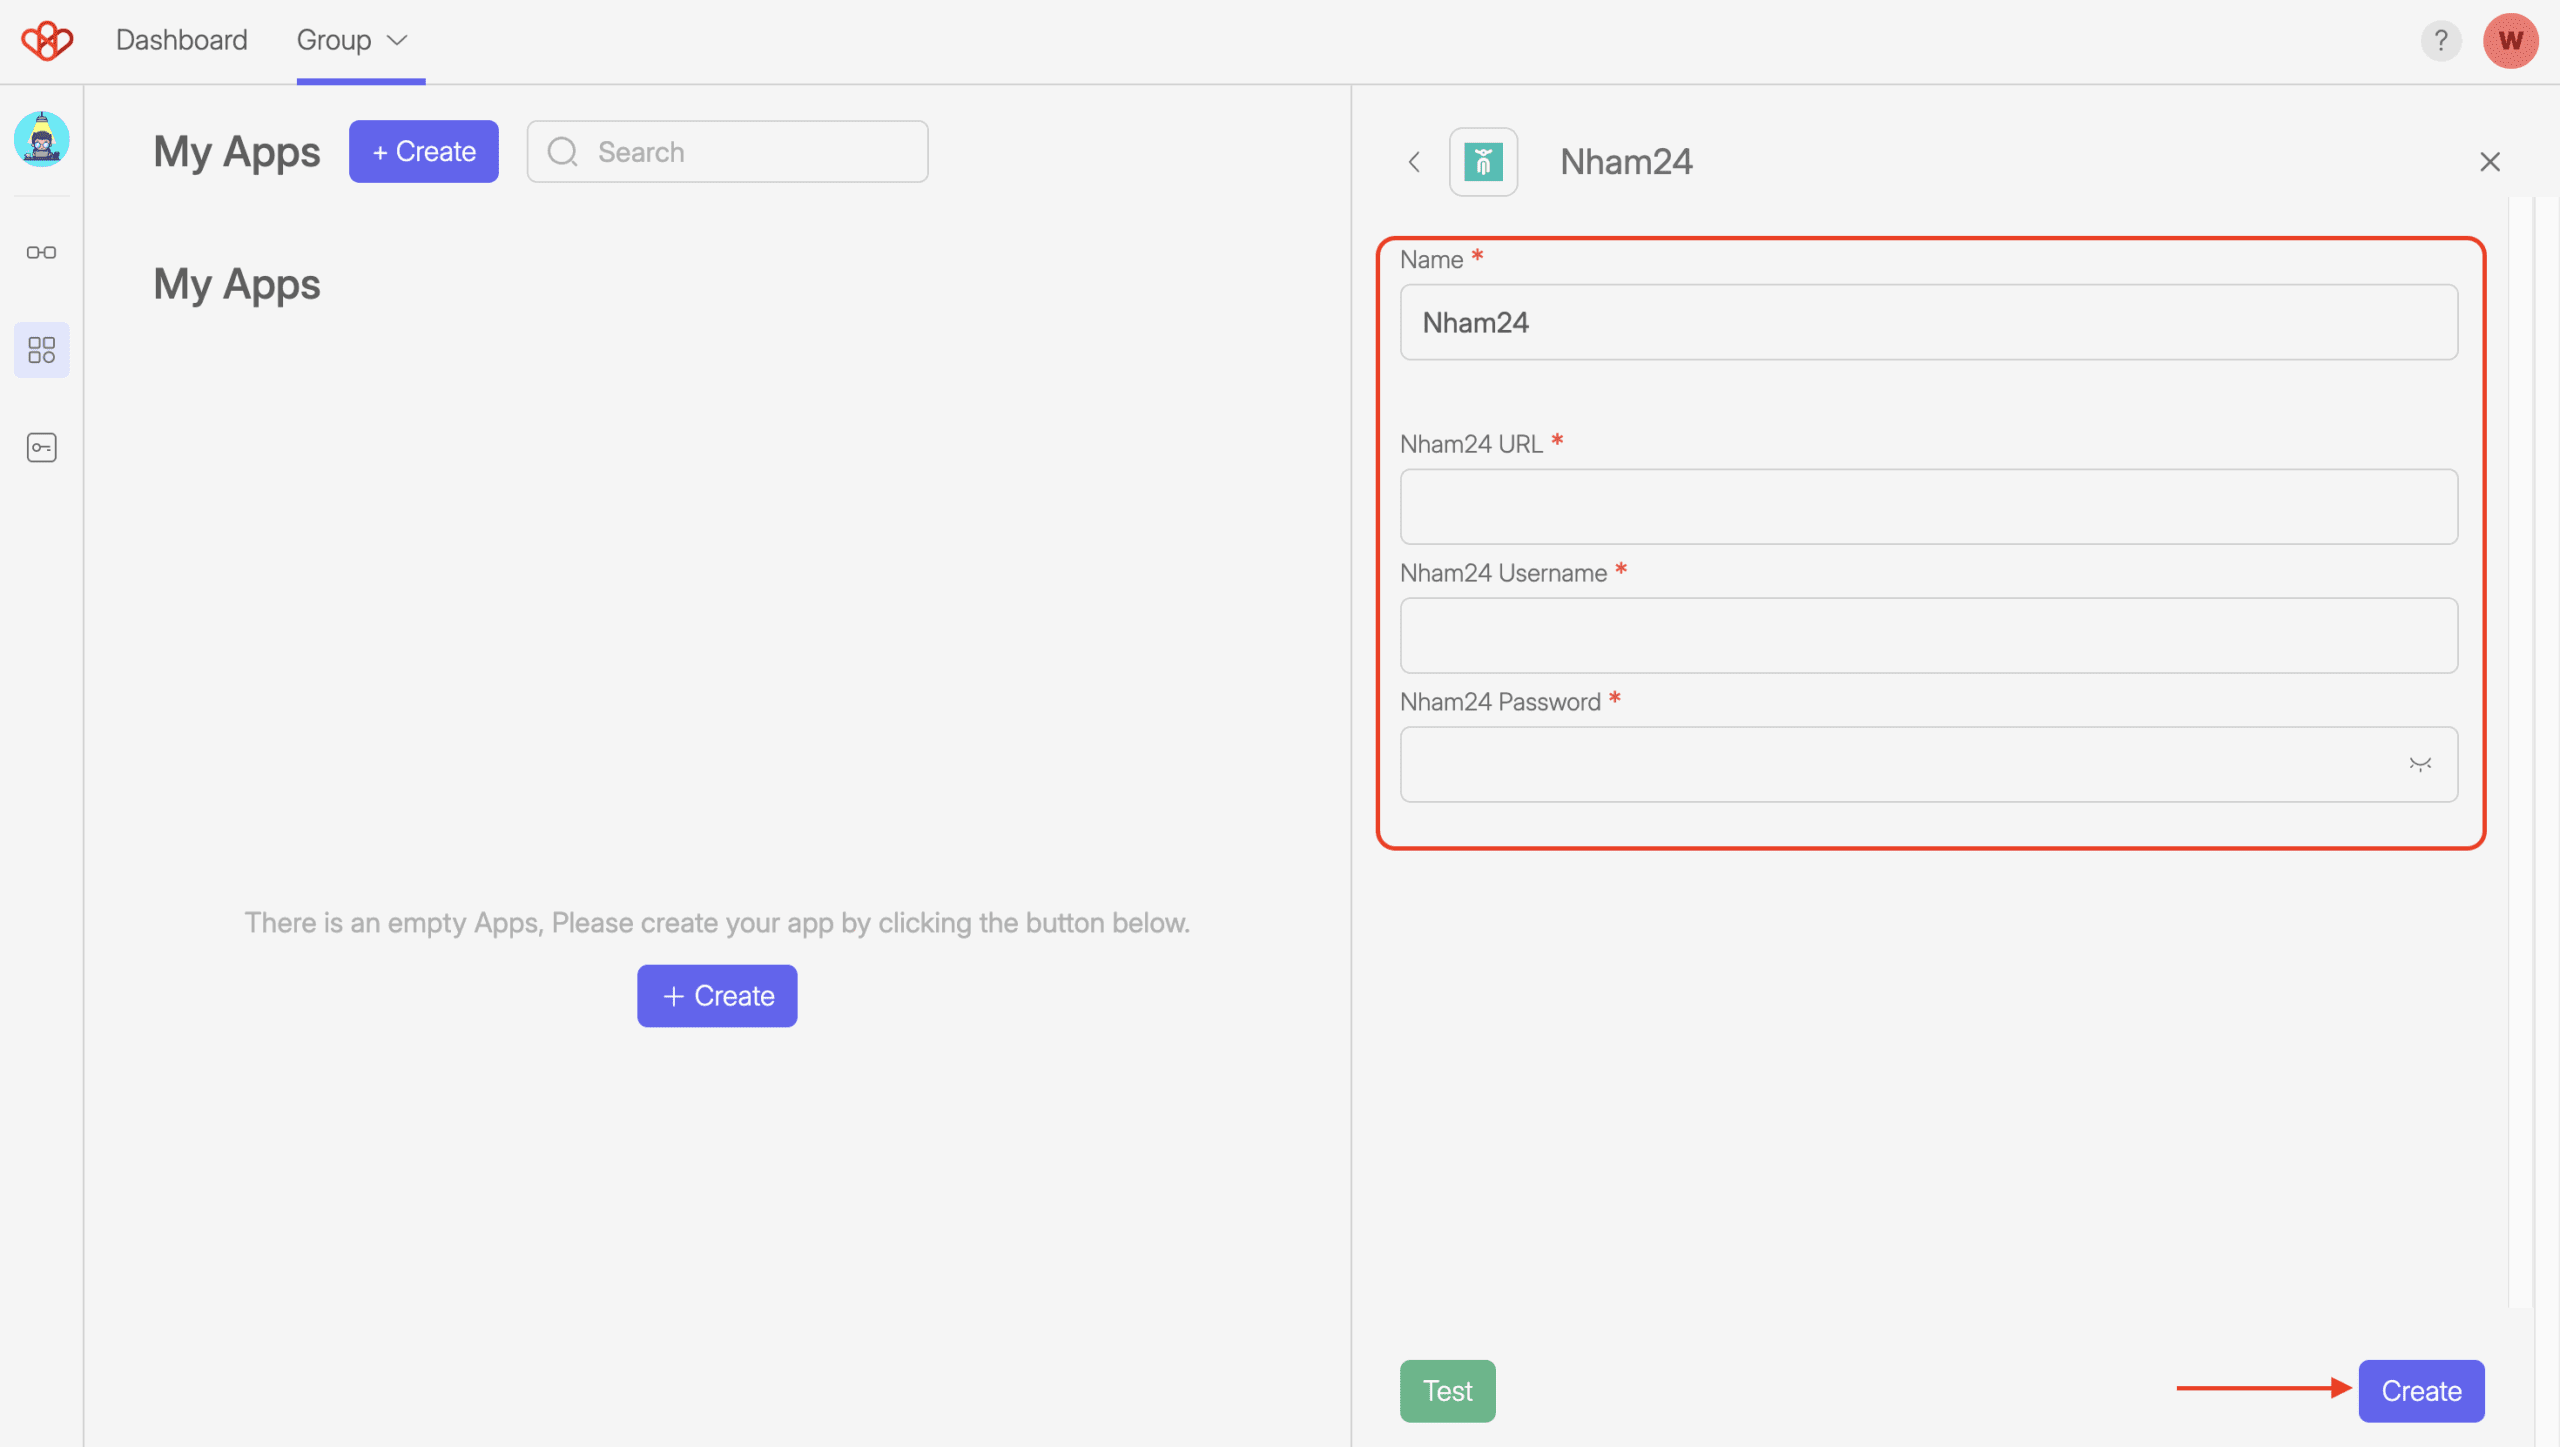The height and width of the screenshot is (1447, 2560).
Task: Open the Dashboard page
Action: 181,40
